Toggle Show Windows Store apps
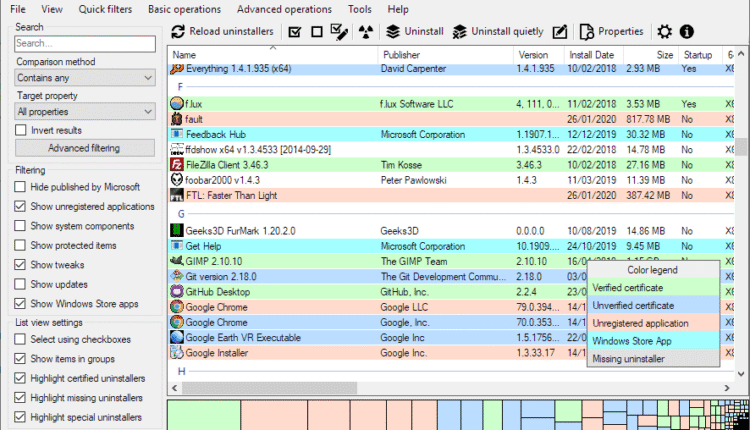Image resolution: width=750 pixels, height=430 pixels. click(x=20, y=303)
